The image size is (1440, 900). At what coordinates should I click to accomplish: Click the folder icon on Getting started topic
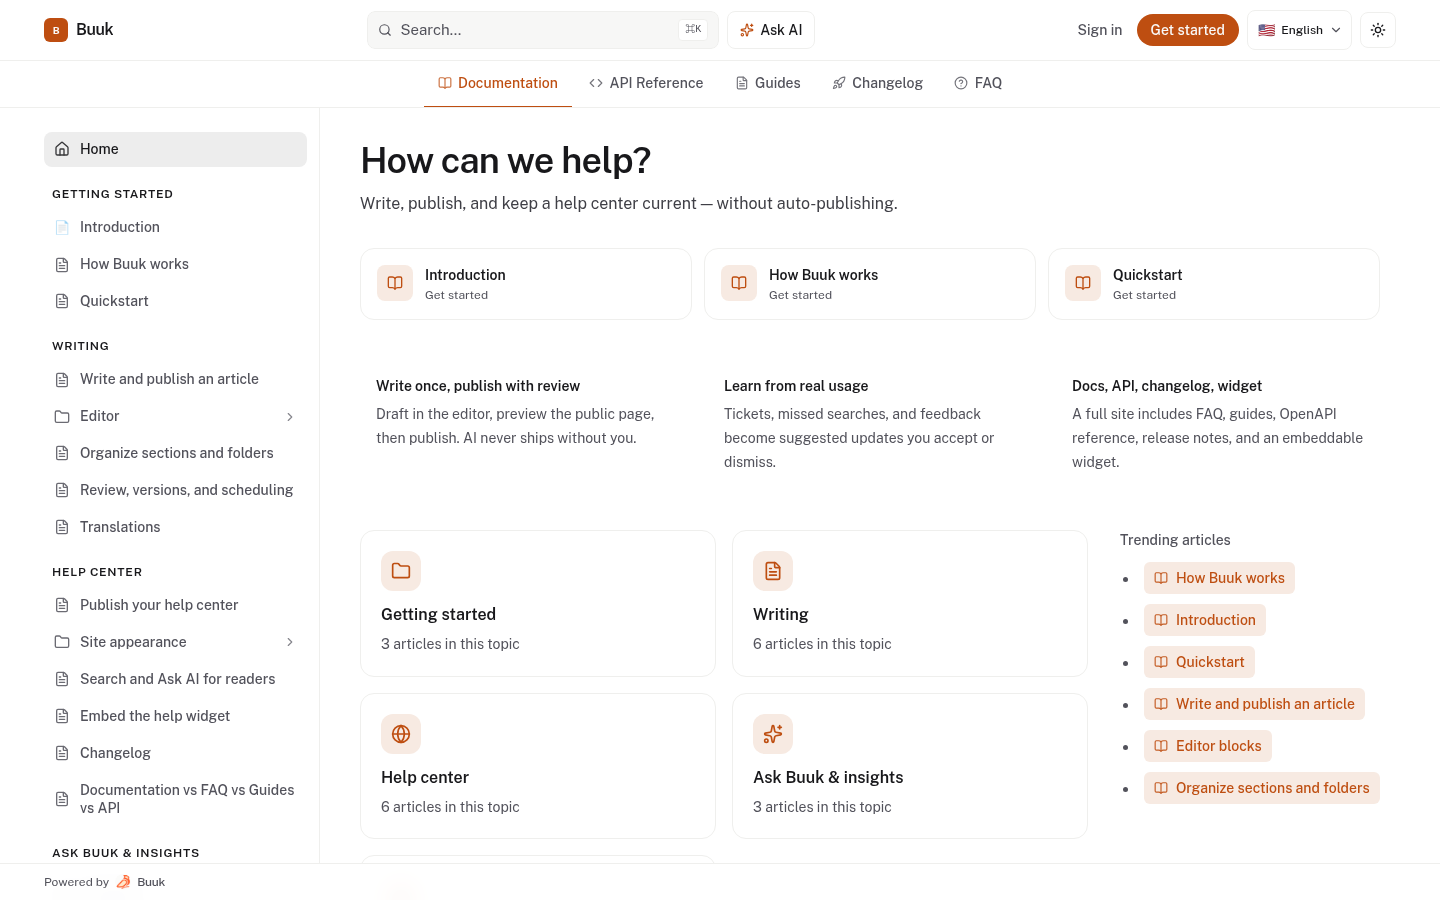(401, 571)
